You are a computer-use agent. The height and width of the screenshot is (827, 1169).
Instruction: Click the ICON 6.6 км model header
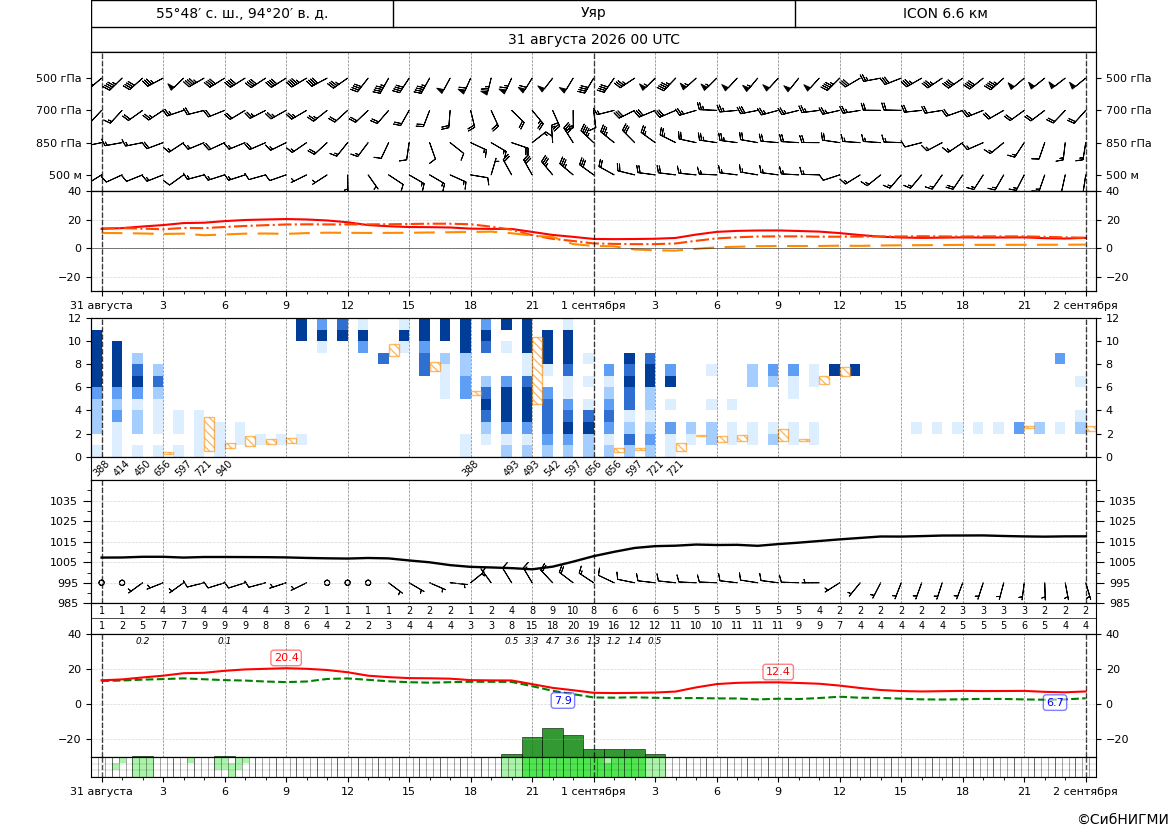(945, 13)
